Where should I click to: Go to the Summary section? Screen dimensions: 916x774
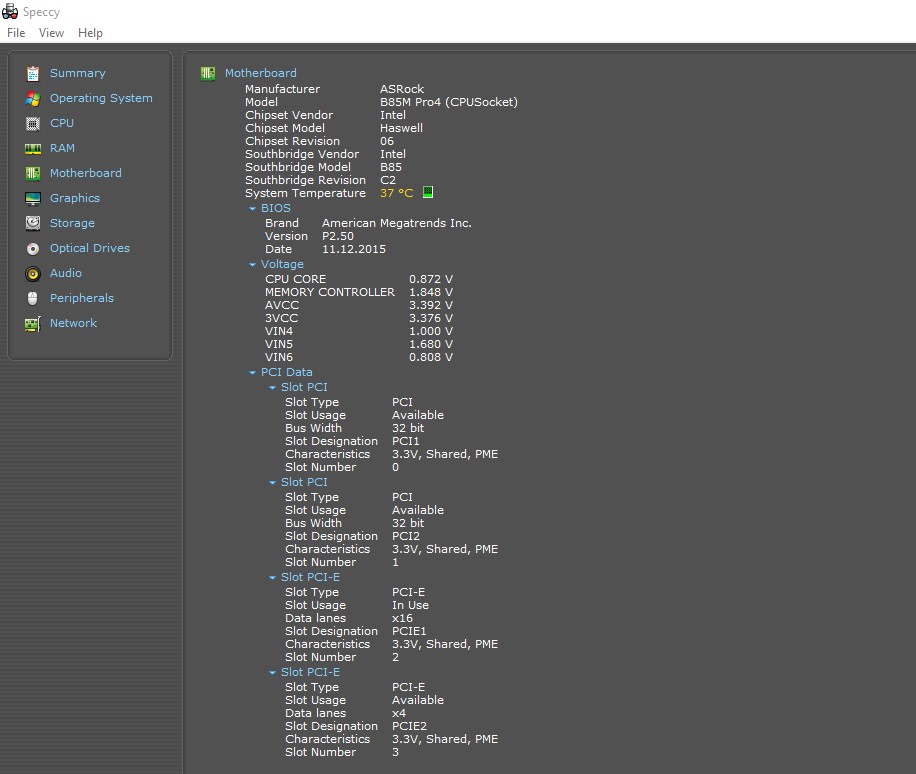(x=78, y=73)
